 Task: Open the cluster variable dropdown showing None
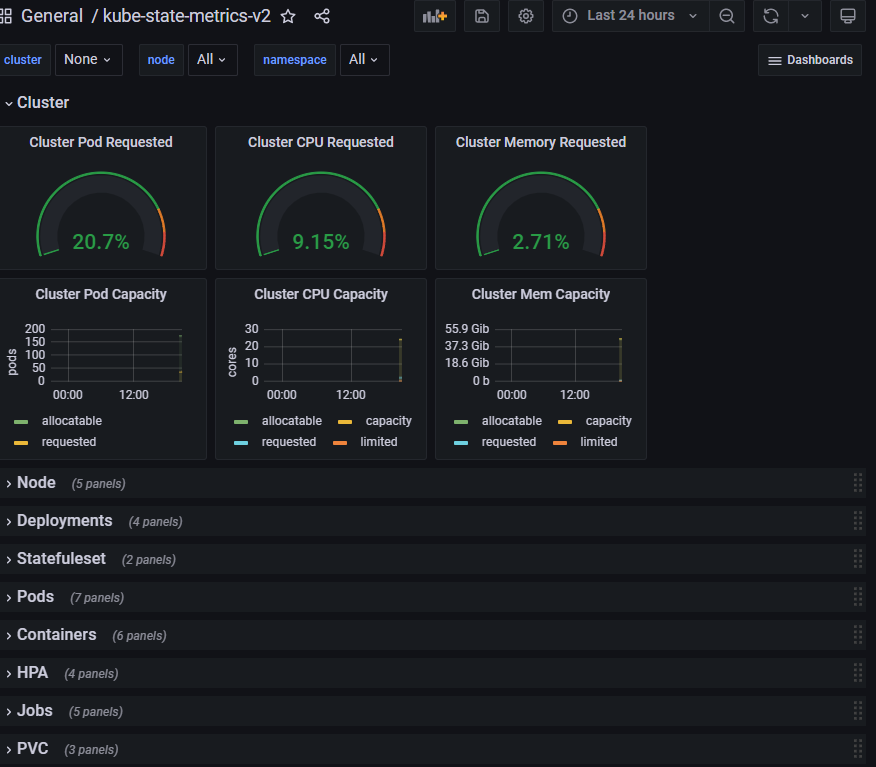(88, 60)
